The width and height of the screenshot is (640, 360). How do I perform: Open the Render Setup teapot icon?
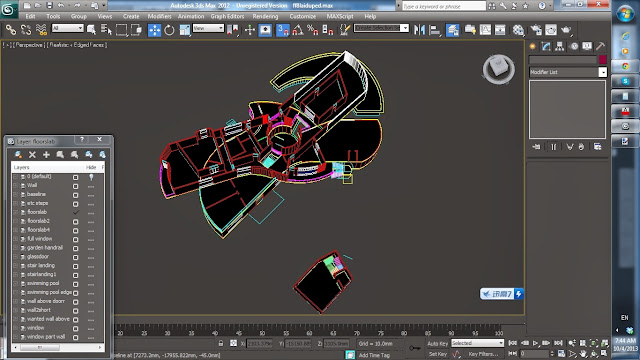tap(536, 30)
